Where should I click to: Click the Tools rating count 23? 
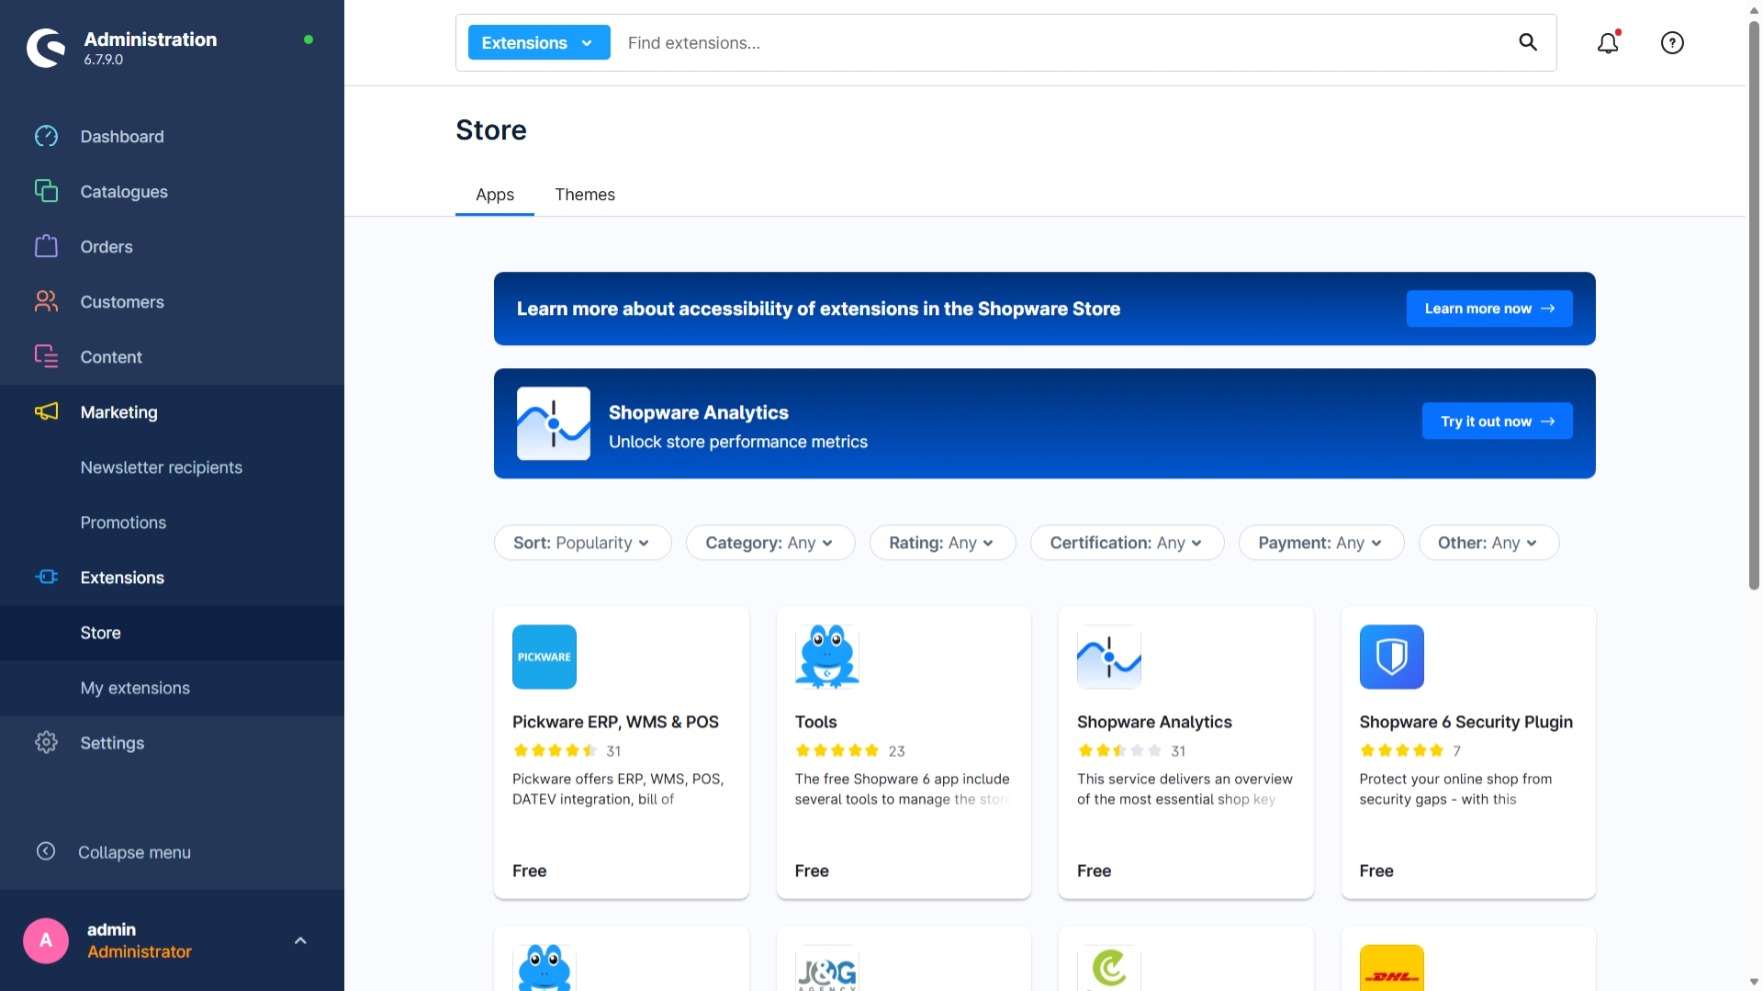click(897, 751)
